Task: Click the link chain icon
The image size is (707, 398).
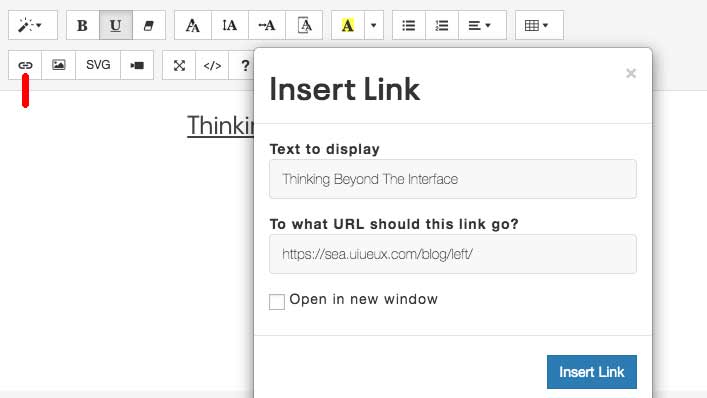Action: (25, 65)
